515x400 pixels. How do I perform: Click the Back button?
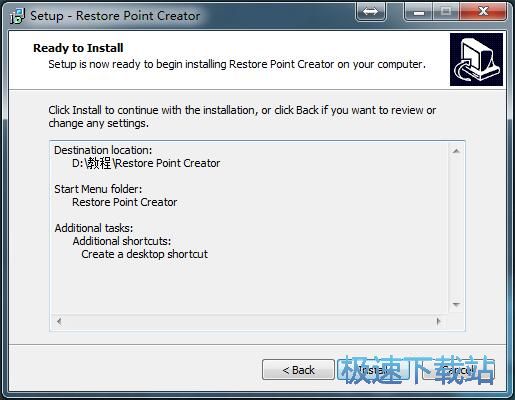(298, 370)
